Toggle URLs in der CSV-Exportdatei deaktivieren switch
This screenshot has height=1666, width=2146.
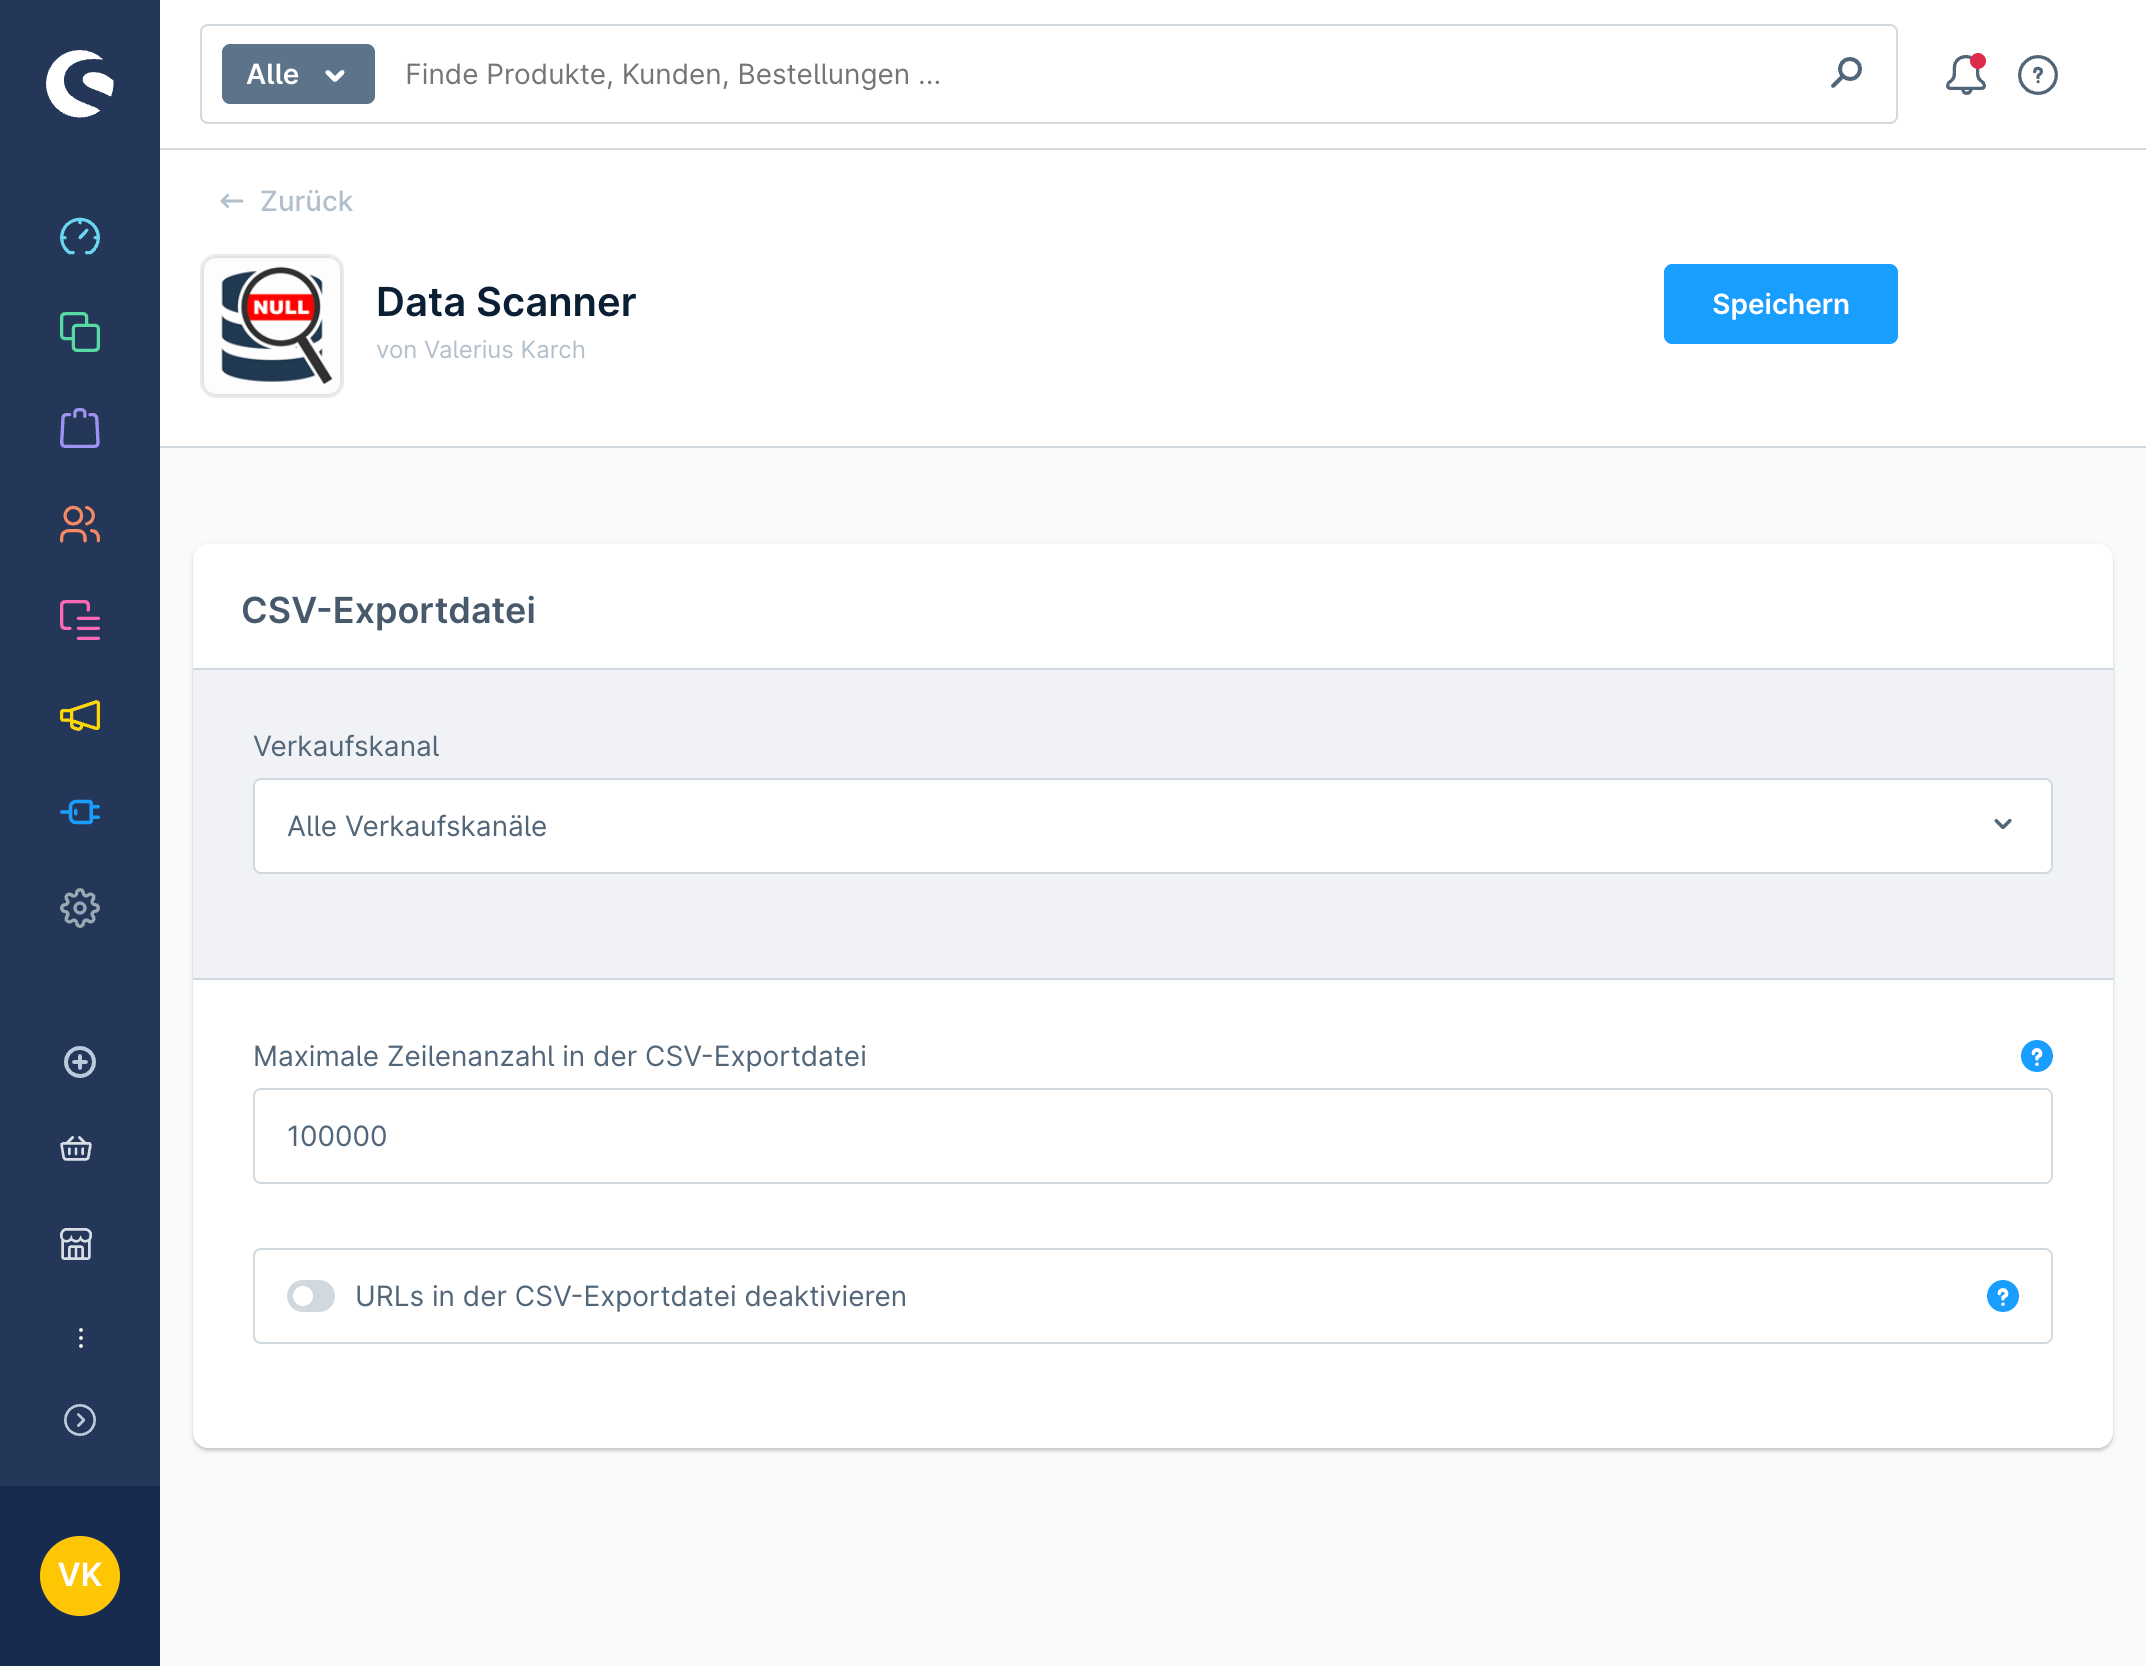pyautogui.click(x=311, y=1296)
